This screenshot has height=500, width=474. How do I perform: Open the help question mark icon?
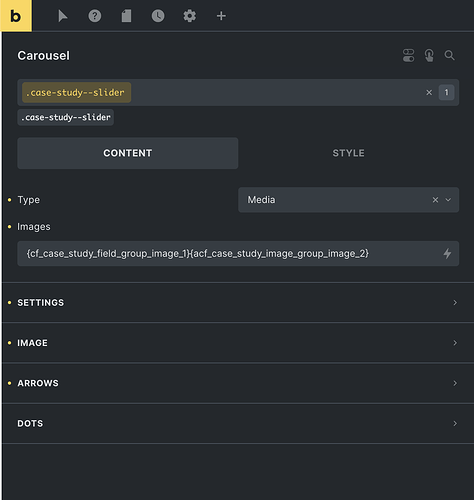tap(95, 16)
